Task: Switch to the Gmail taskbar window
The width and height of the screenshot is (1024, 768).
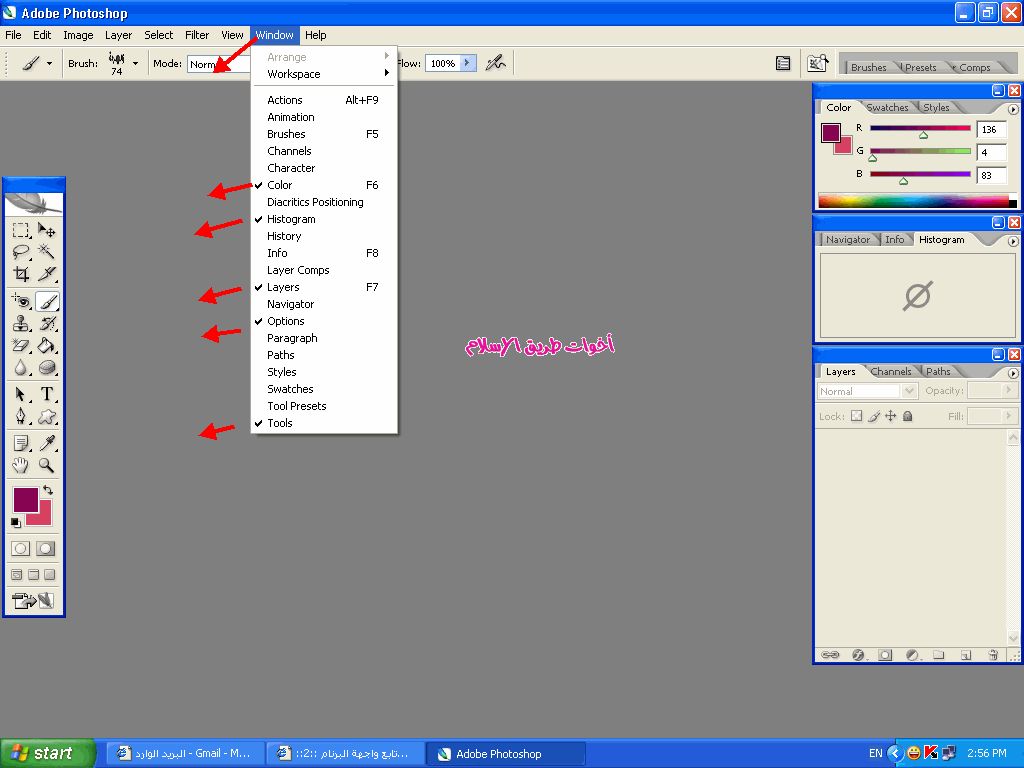Action: pyautogui.click(x=185, y=754)
